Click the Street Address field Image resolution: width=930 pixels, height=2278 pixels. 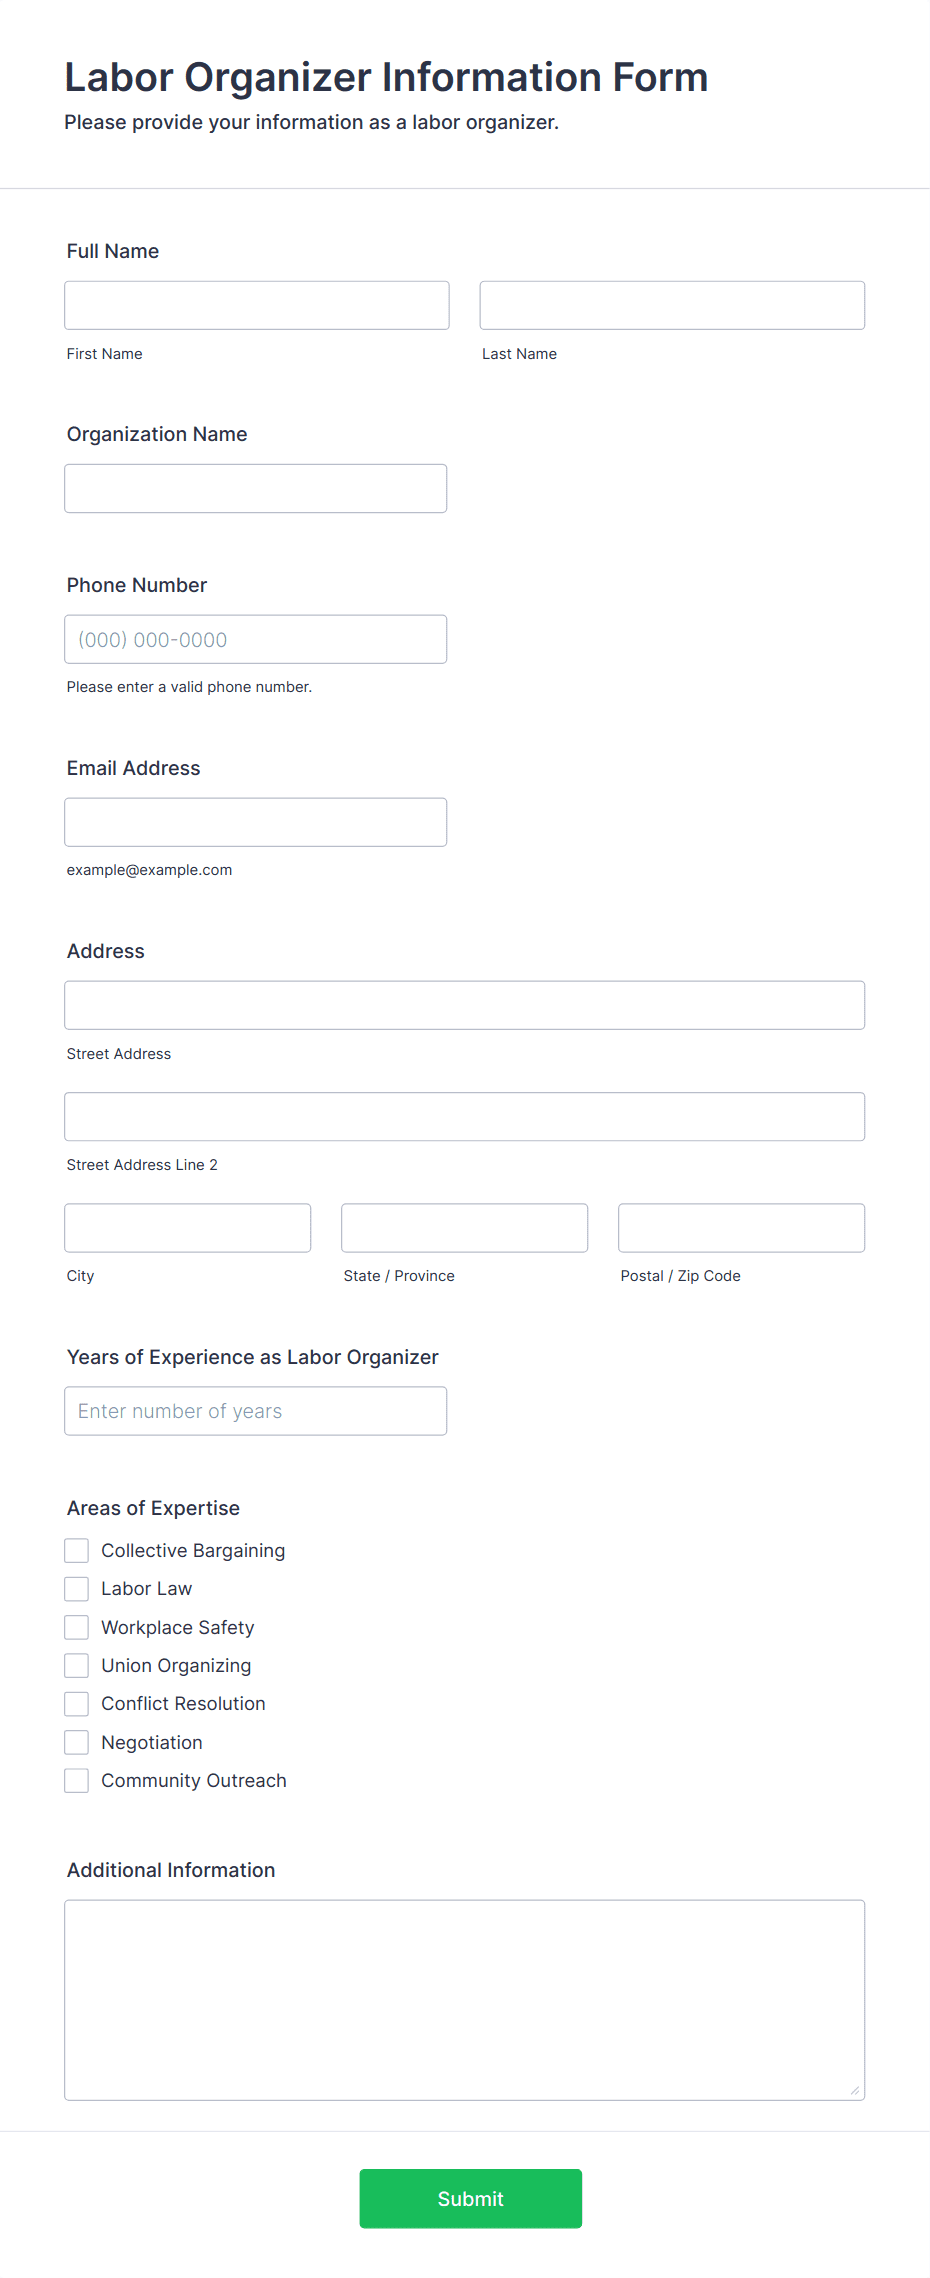[x=465, y=1005]
